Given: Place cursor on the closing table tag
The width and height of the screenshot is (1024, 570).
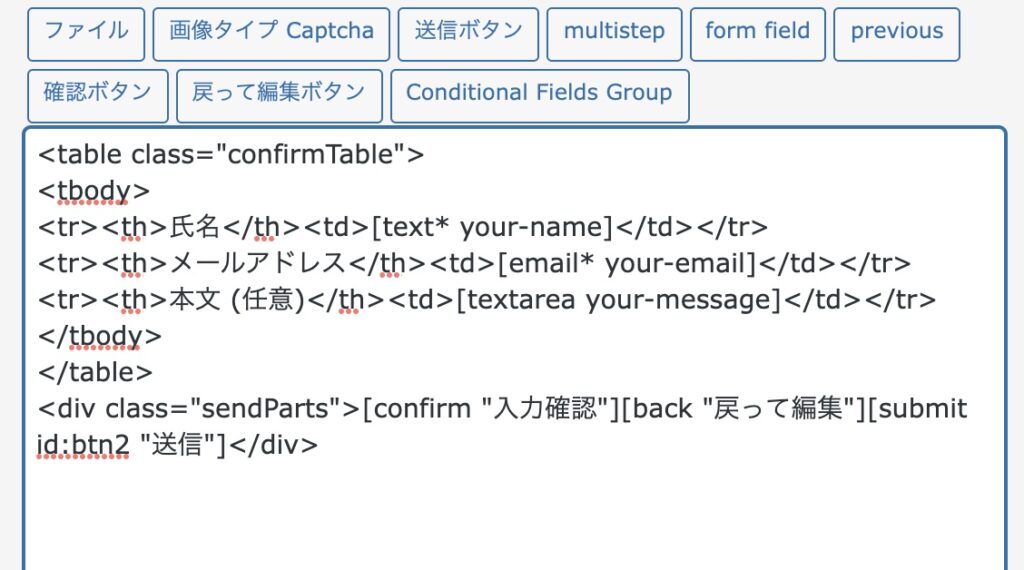Looking at the screenshot, I should 96,372.
